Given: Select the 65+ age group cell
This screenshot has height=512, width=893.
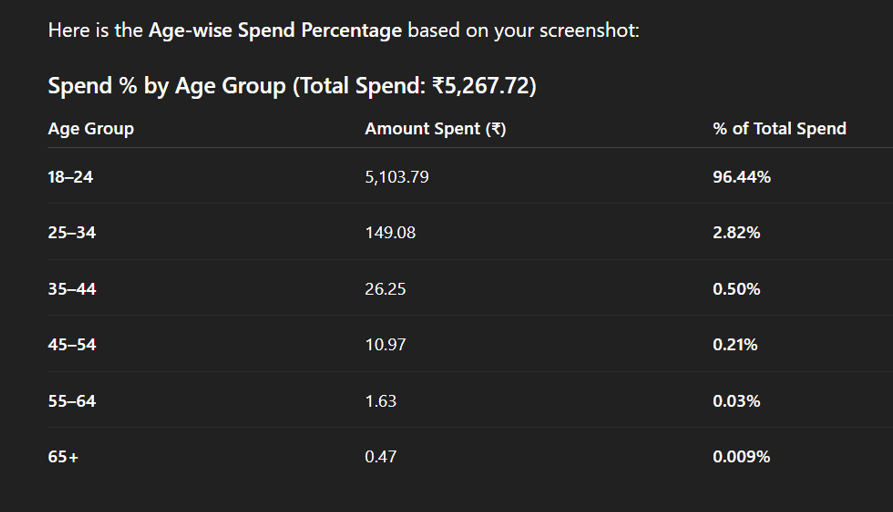Looking at the screenshot, I should point(63,457).
